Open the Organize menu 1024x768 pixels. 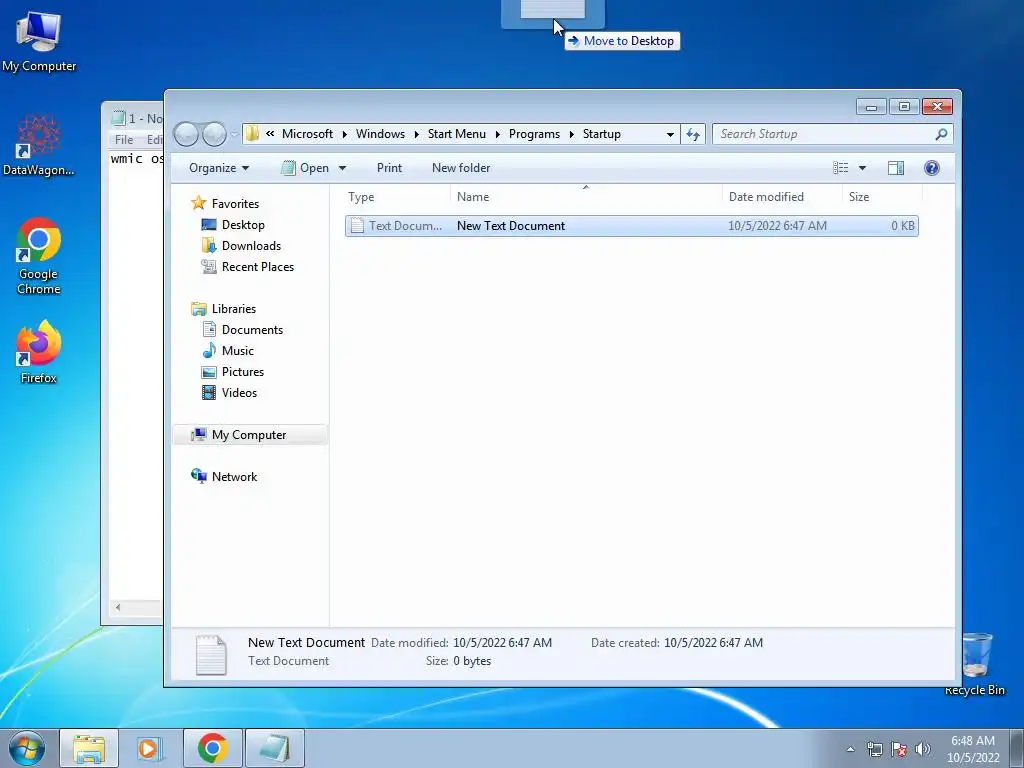coord(219,168)
